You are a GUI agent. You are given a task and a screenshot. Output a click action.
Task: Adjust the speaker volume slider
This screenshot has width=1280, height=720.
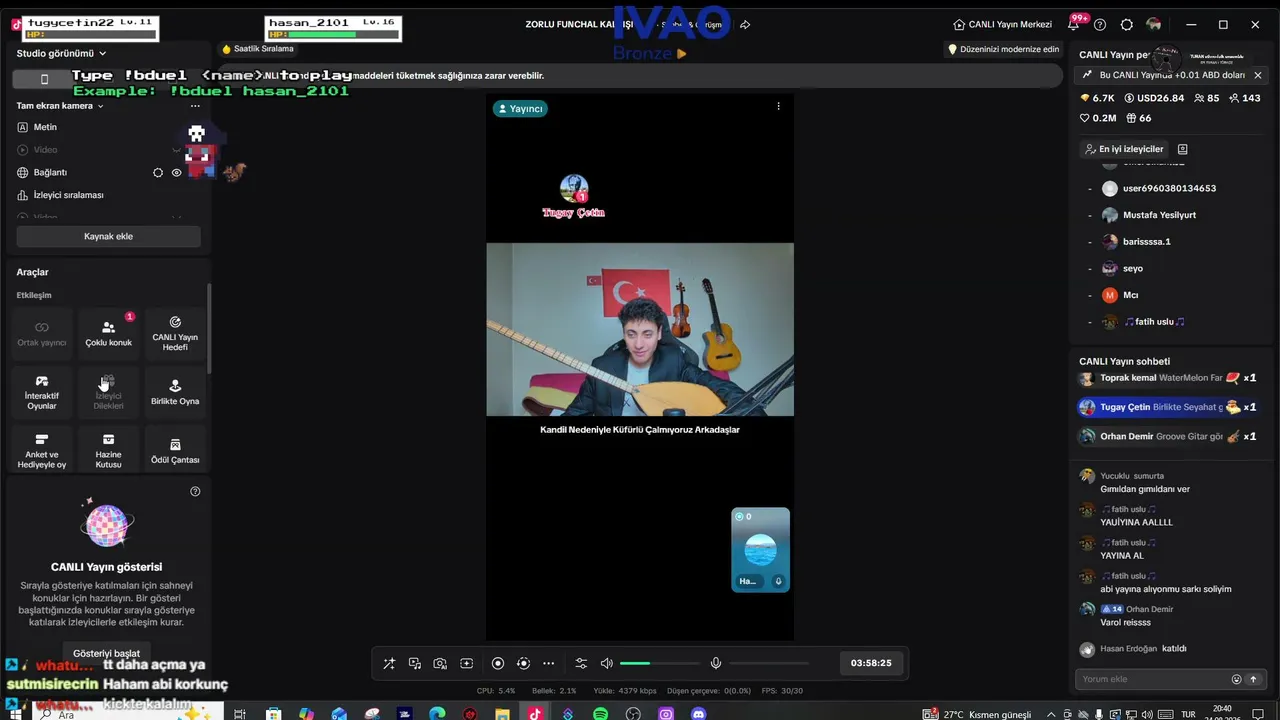pos(660,663)
